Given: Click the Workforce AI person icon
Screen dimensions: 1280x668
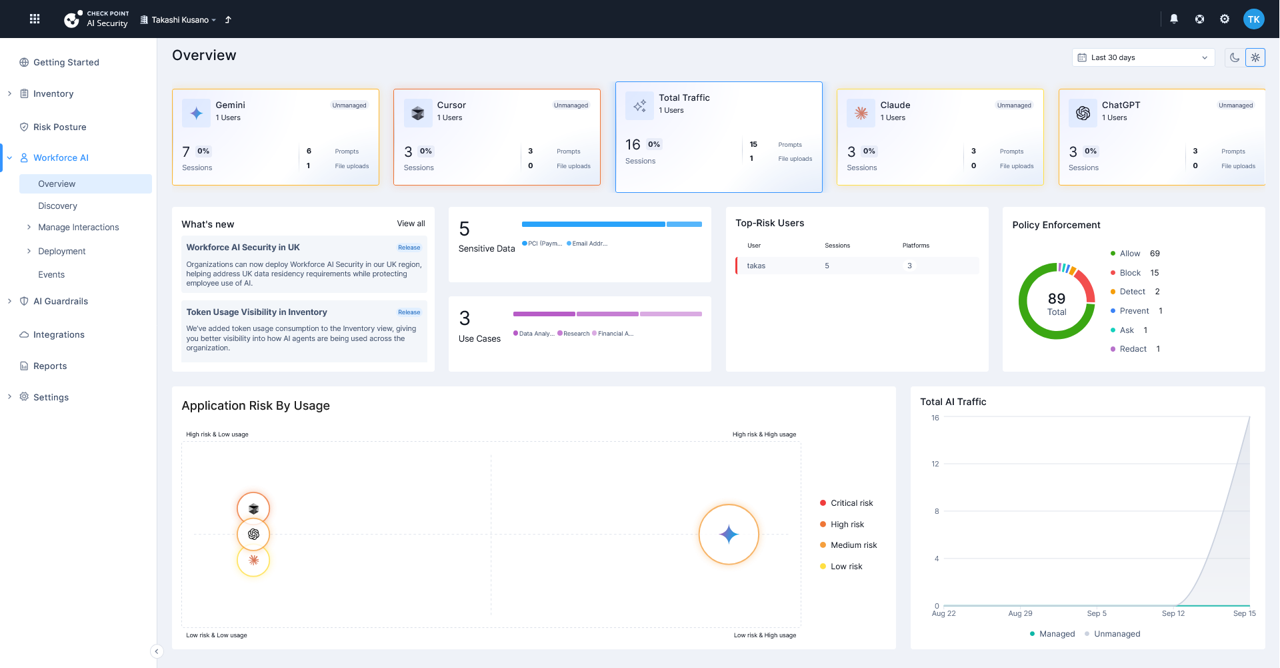Looking at the screenshot, I should pyautogui.click(x=24, y=158).
